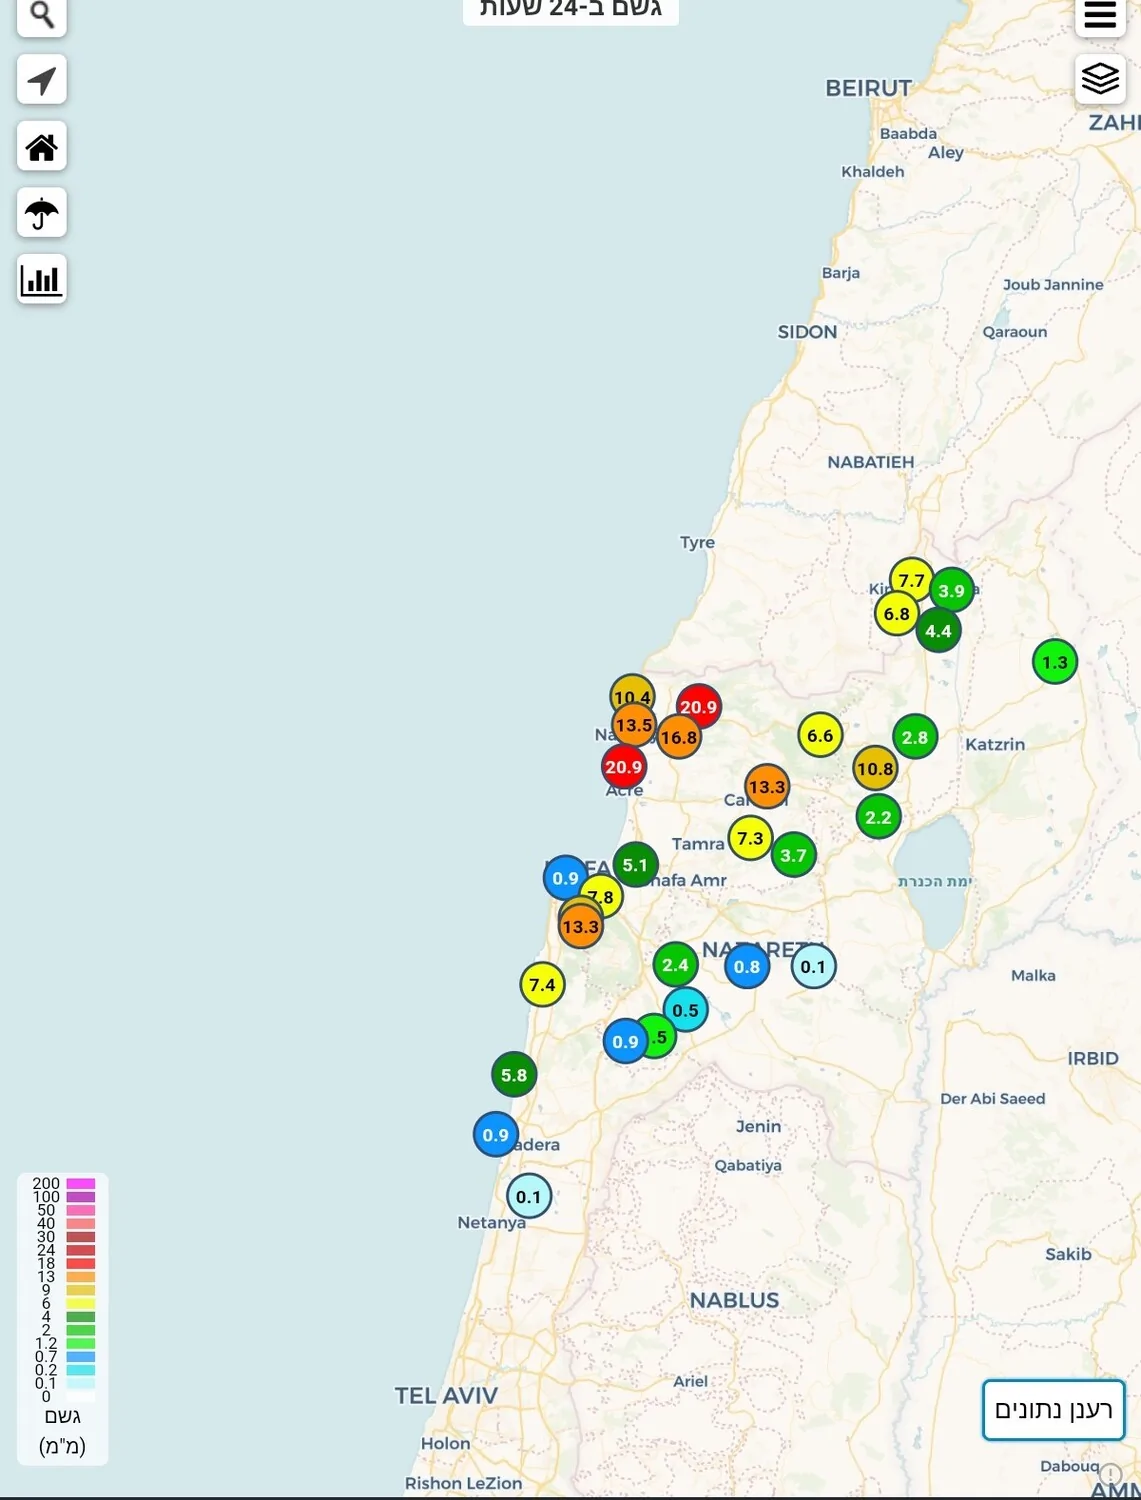1141x1500 pixels.
Task: Select the yellow 7.4 coastal marker
Action: (x=542, y=985)
